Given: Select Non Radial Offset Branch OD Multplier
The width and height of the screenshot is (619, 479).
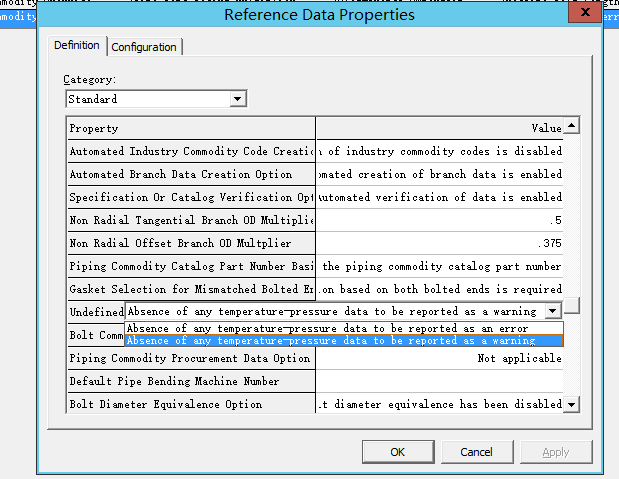Looking at the screenshot, I should tap(191, 243).
